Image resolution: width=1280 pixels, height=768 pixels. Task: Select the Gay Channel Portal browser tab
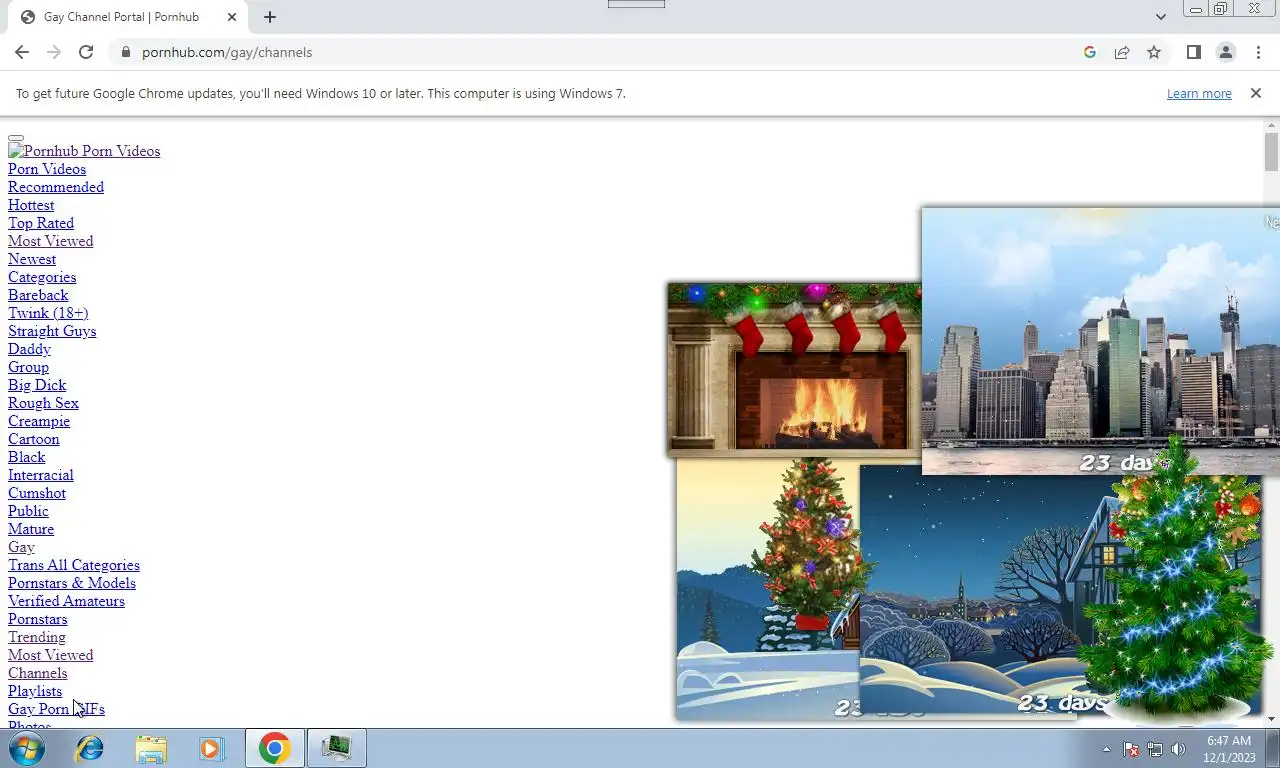pos(127,17)
